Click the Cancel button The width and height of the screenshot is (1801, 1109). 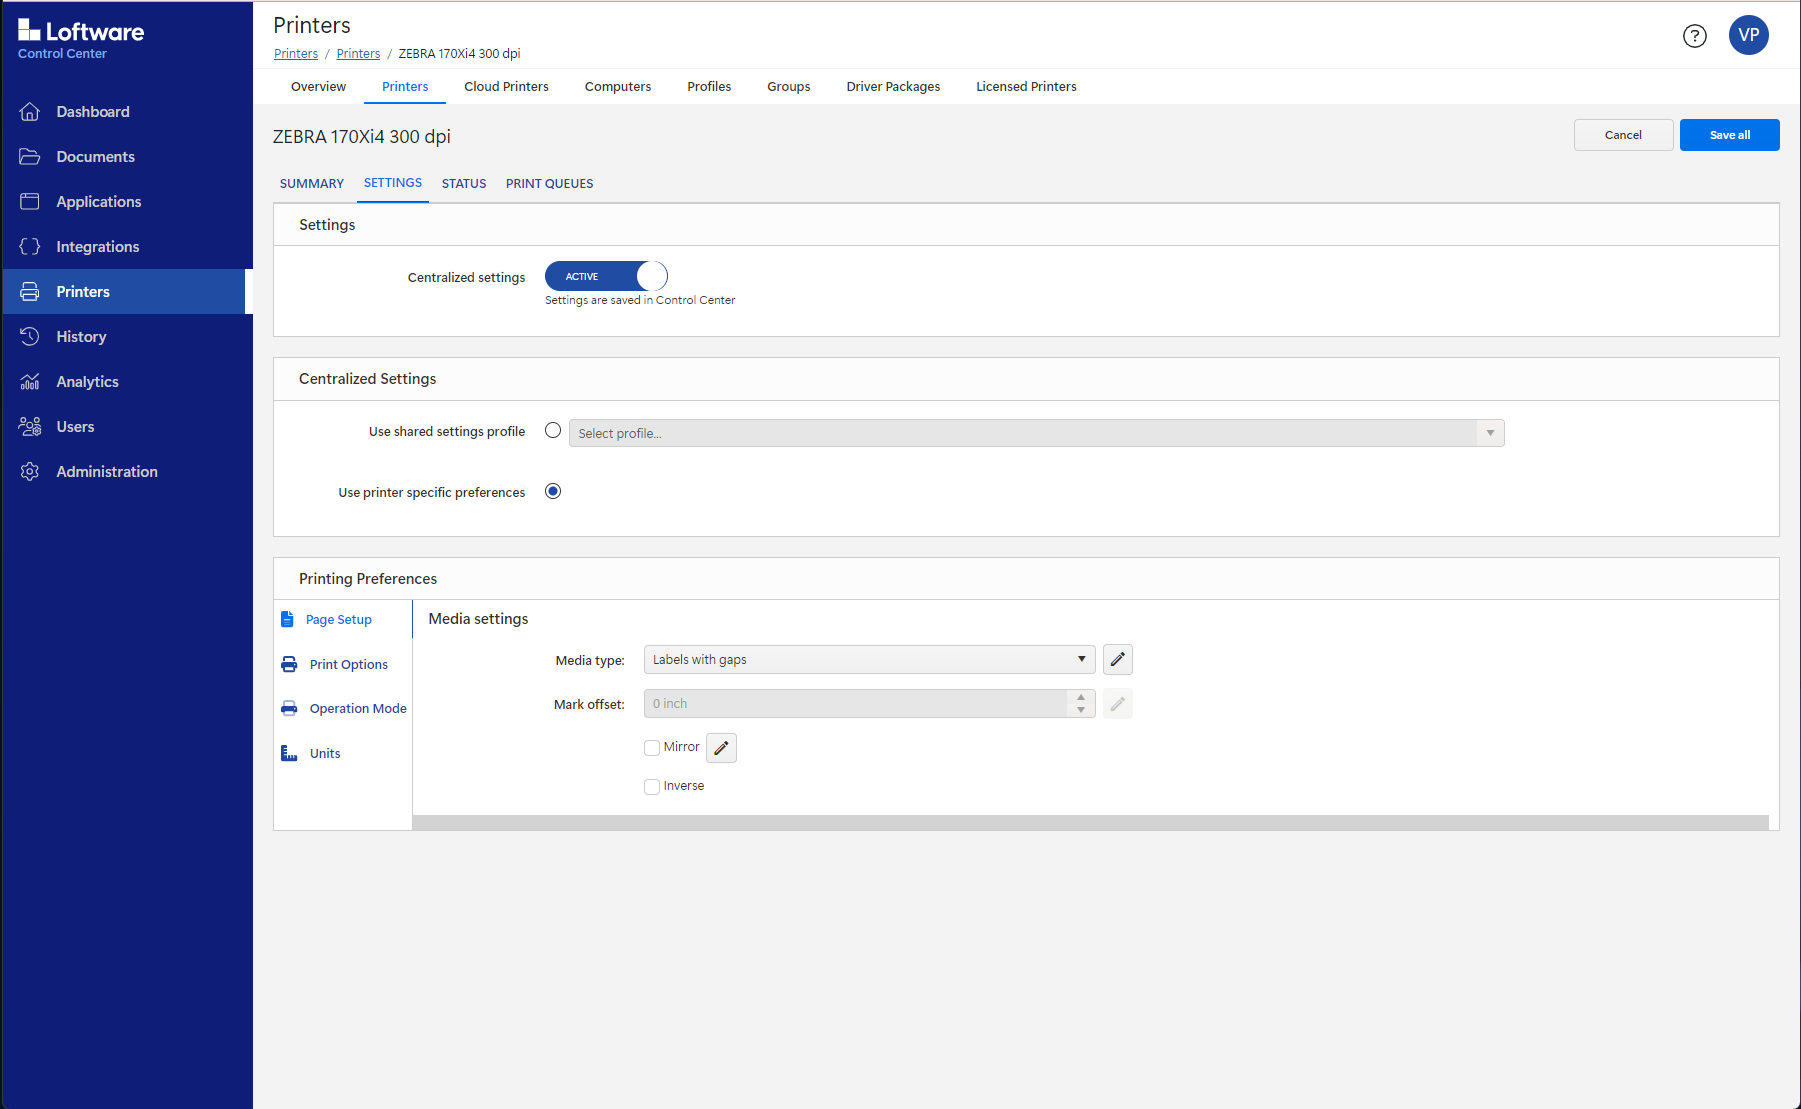click(1623, 135)
